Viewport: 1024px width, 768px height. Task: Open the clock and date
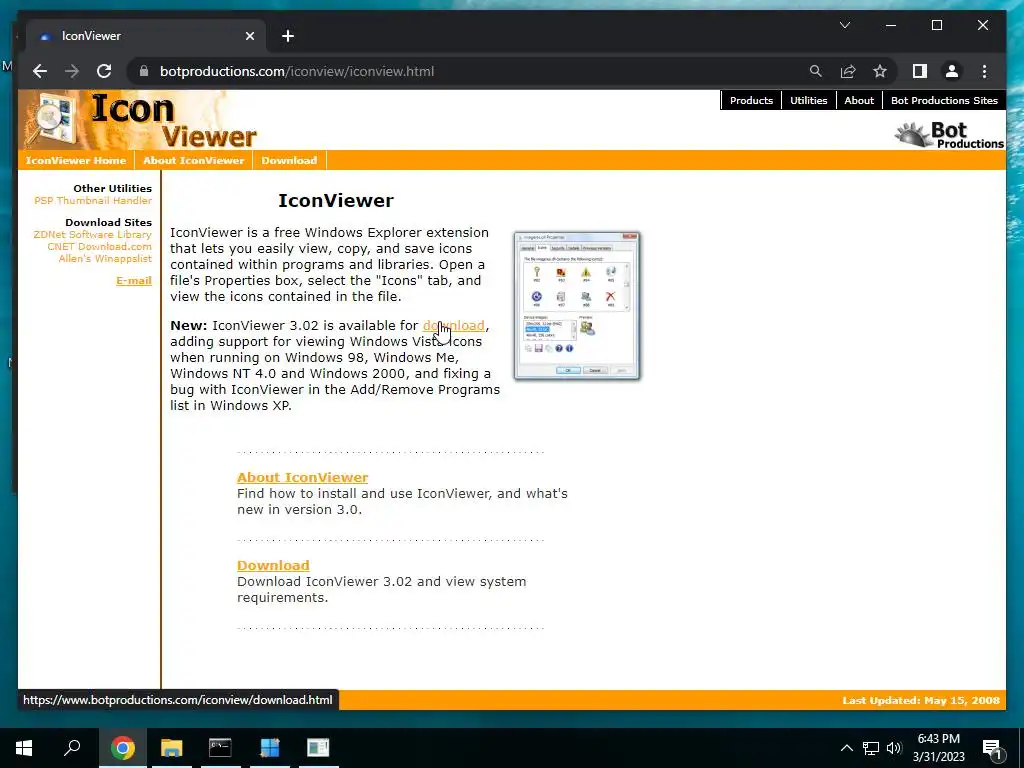(938, 748)
